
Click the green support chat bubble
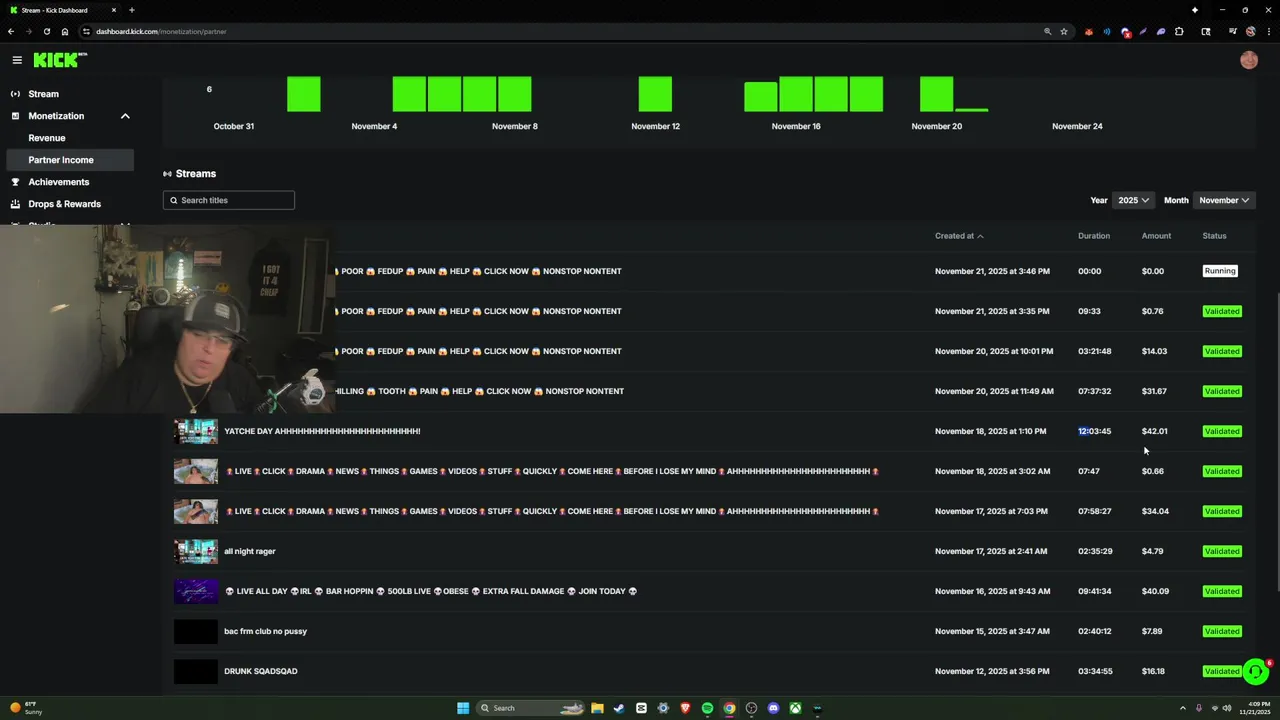(x=1255, y=671)
